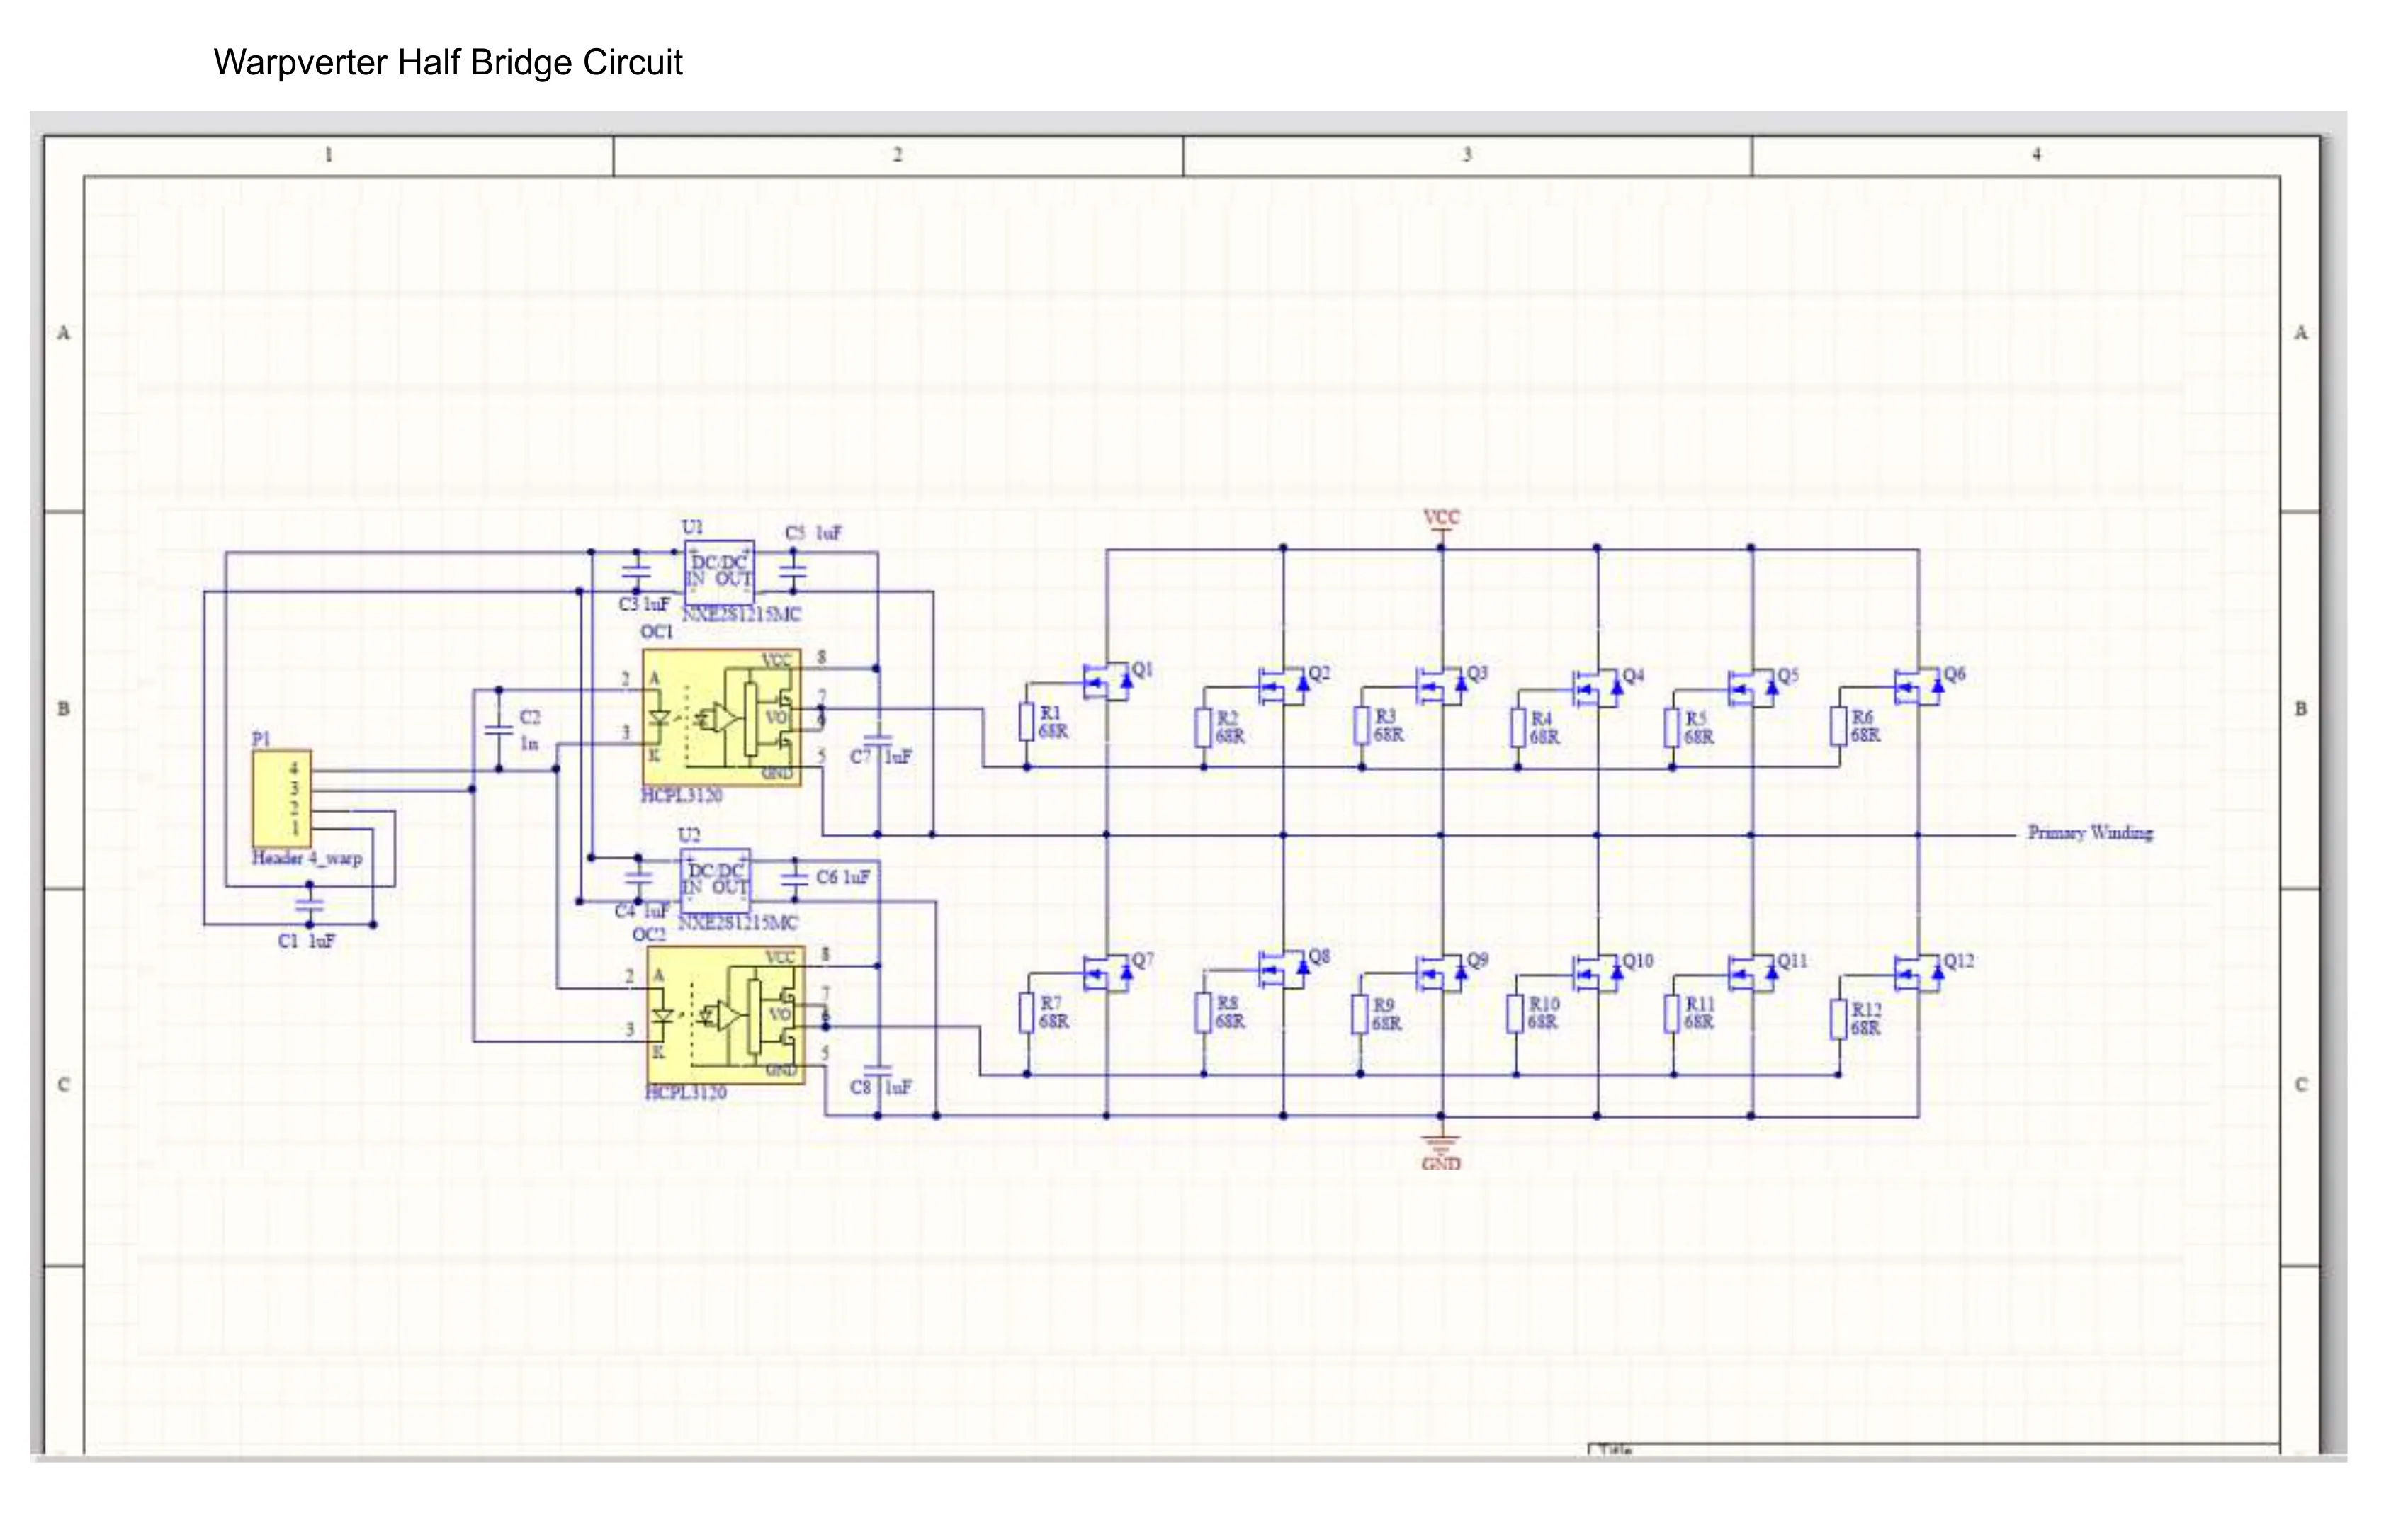Select the Q11 MOSFET symbol
This screenshot has width=2396, height=1540.
1753,972
